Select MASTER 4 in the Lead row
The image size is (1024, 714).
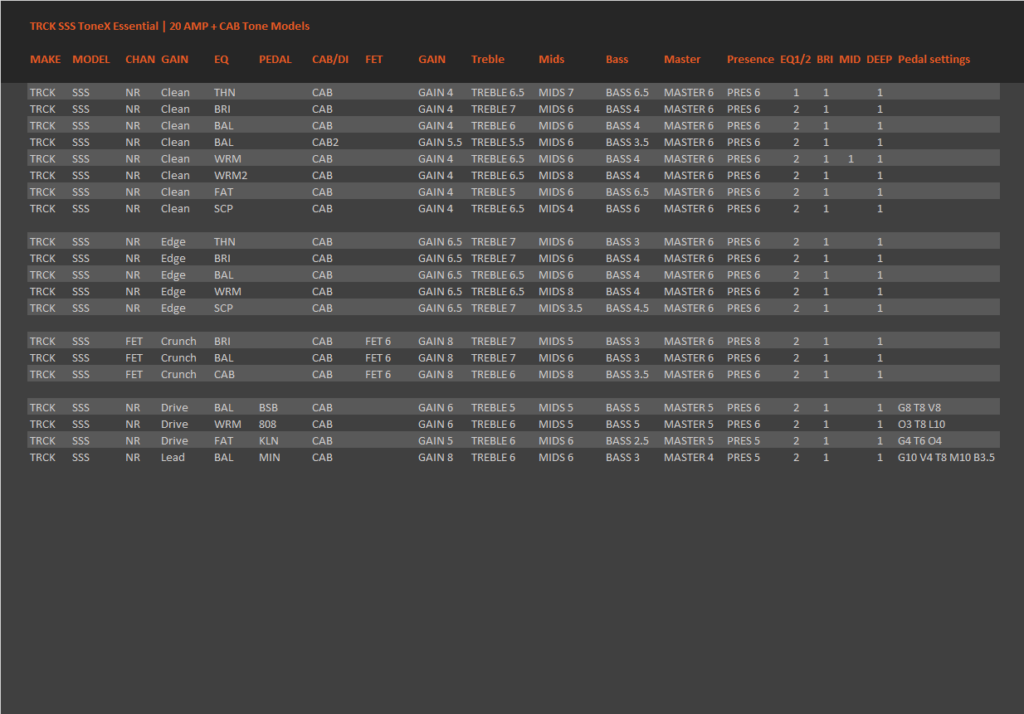[688, 458]
